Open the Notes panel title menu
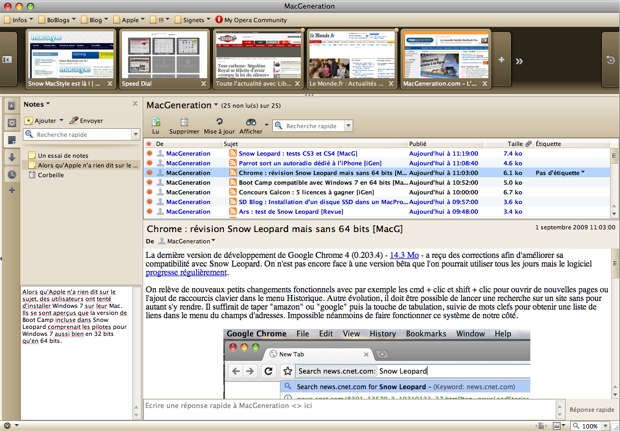 point(36,104)
